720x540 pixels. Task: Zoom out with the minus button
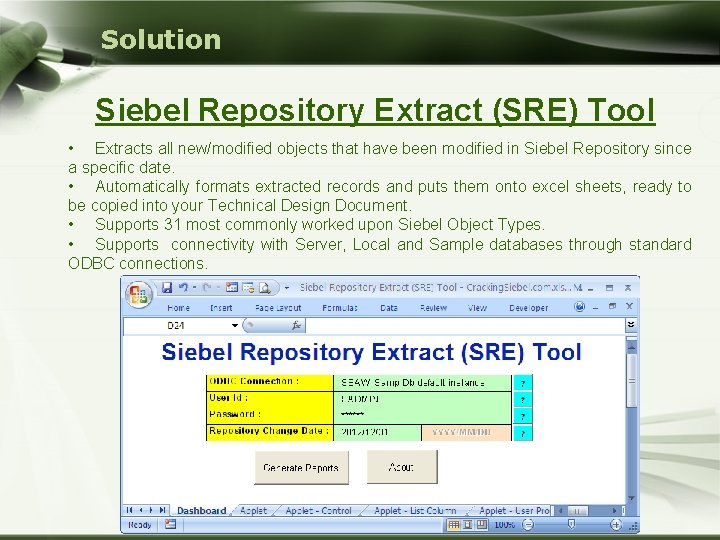tap(529, 524)
